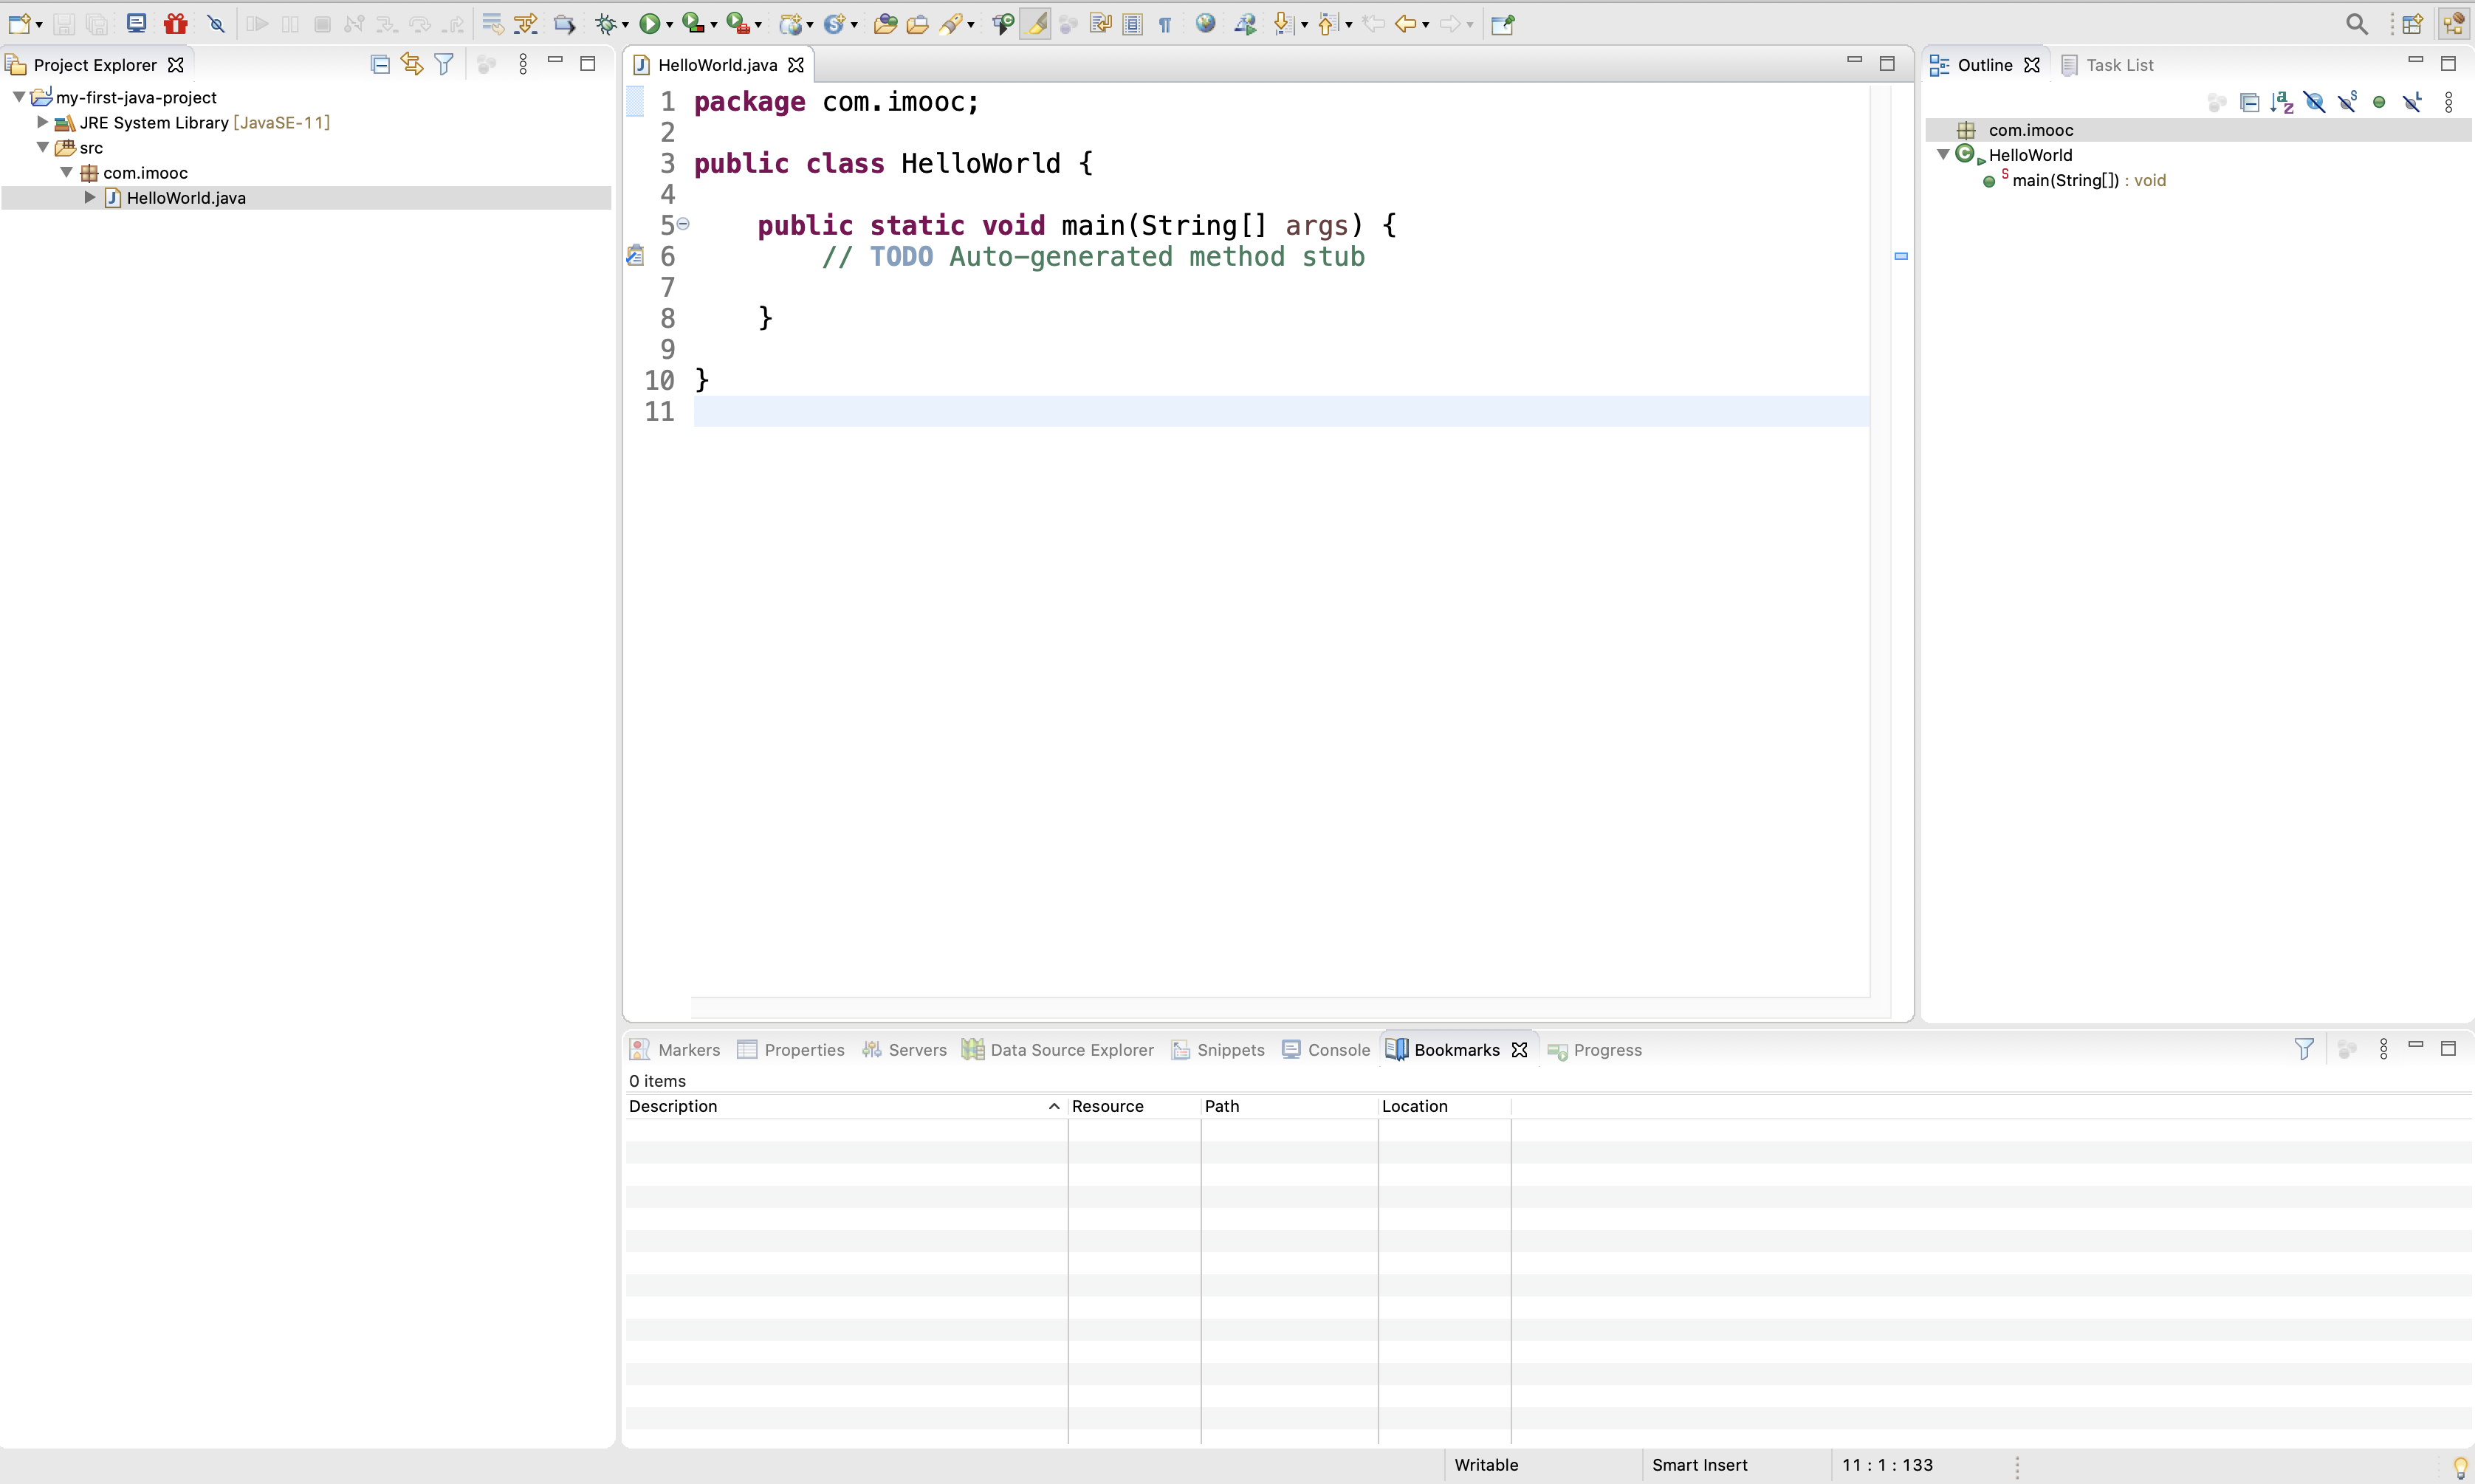Open the Progress tab
The width and height of the screenshot is (2475, 1484).
click(1595, 1050)
